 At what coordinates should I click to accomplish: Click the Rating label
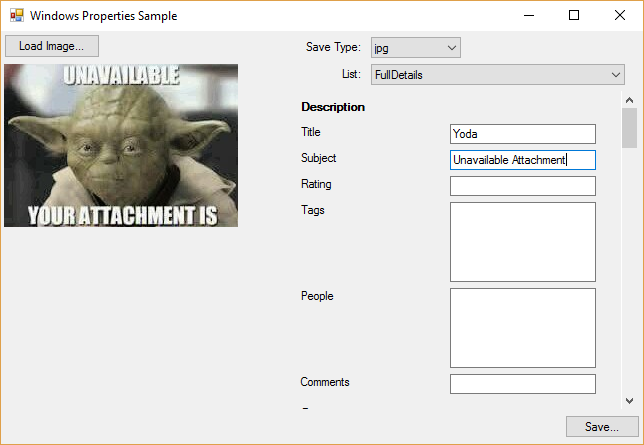click(316, 184)
